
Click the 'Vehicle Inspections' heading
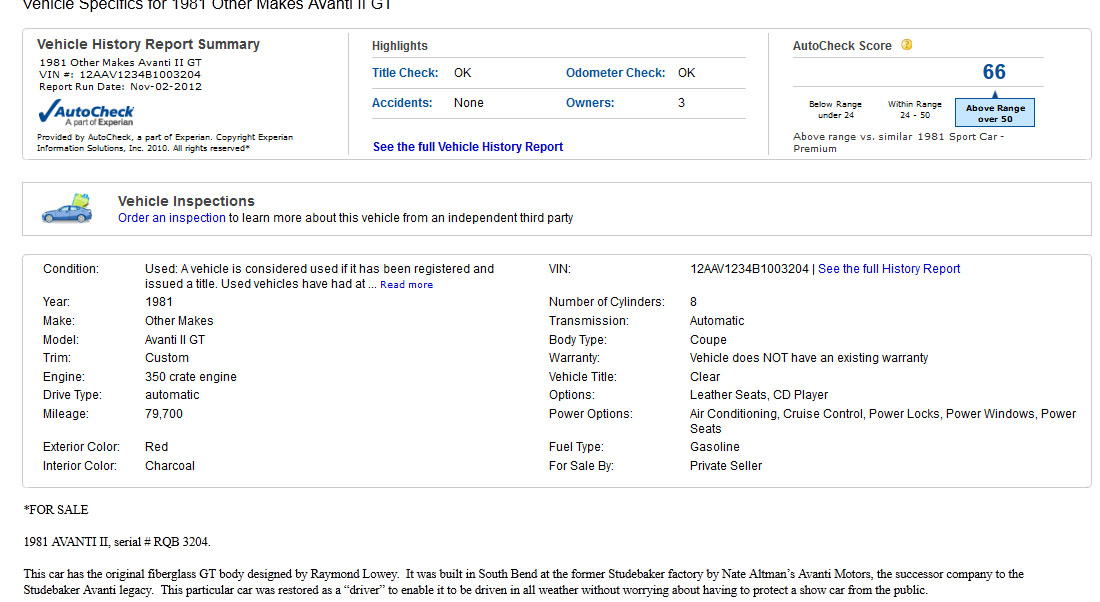pos(186,201)
